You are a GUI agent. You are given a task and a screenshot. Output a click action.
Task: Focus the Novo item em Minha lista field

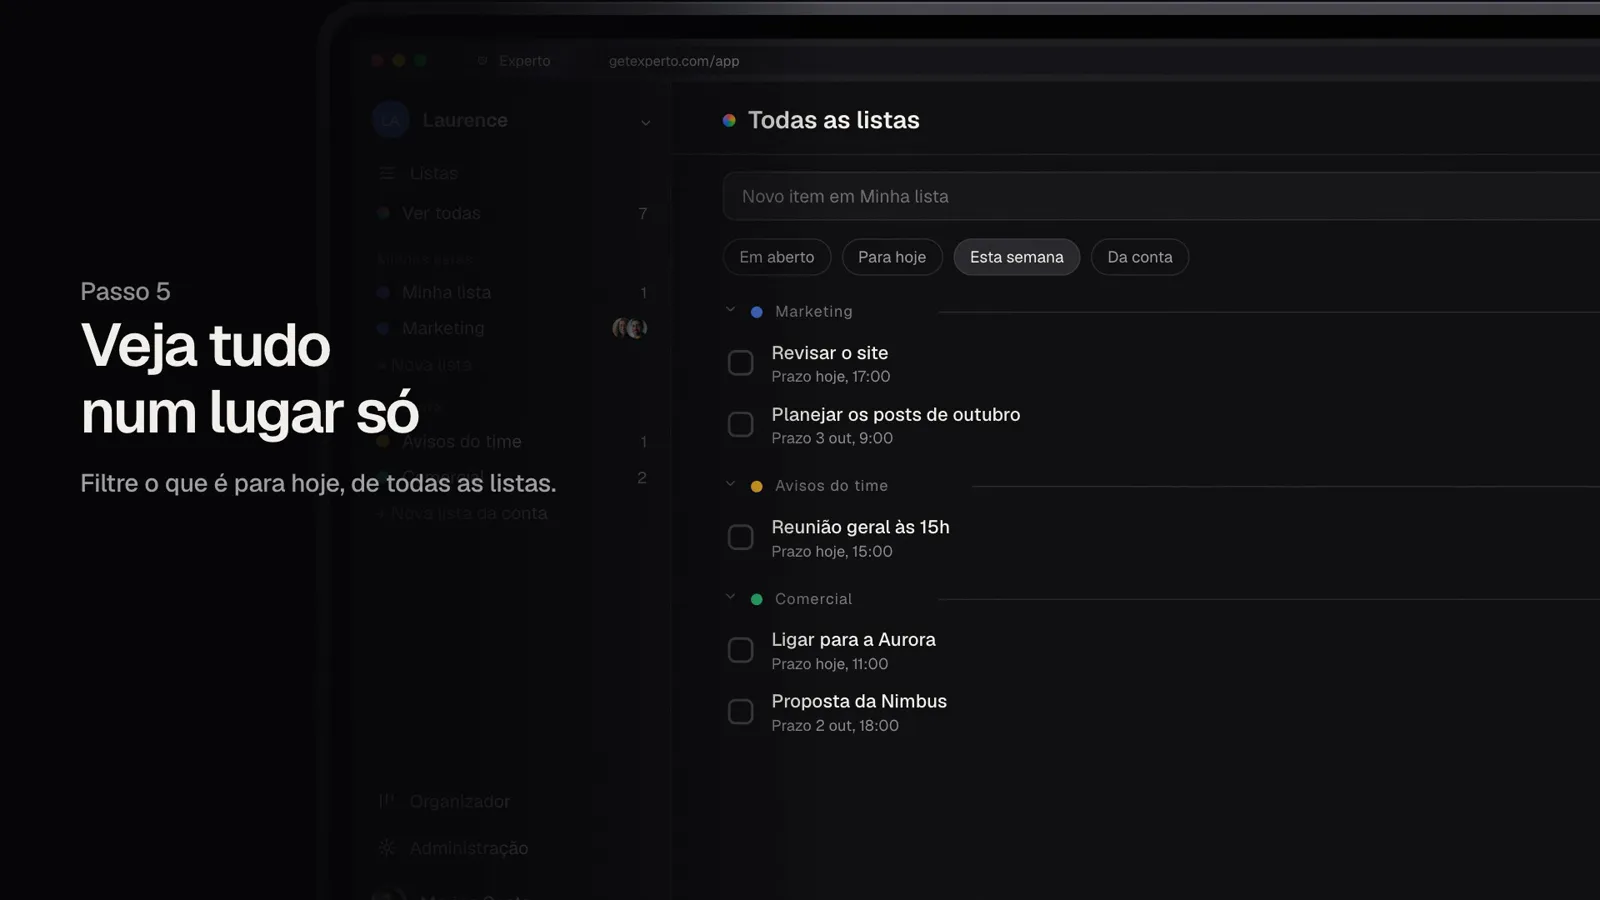click(1160, 196)
